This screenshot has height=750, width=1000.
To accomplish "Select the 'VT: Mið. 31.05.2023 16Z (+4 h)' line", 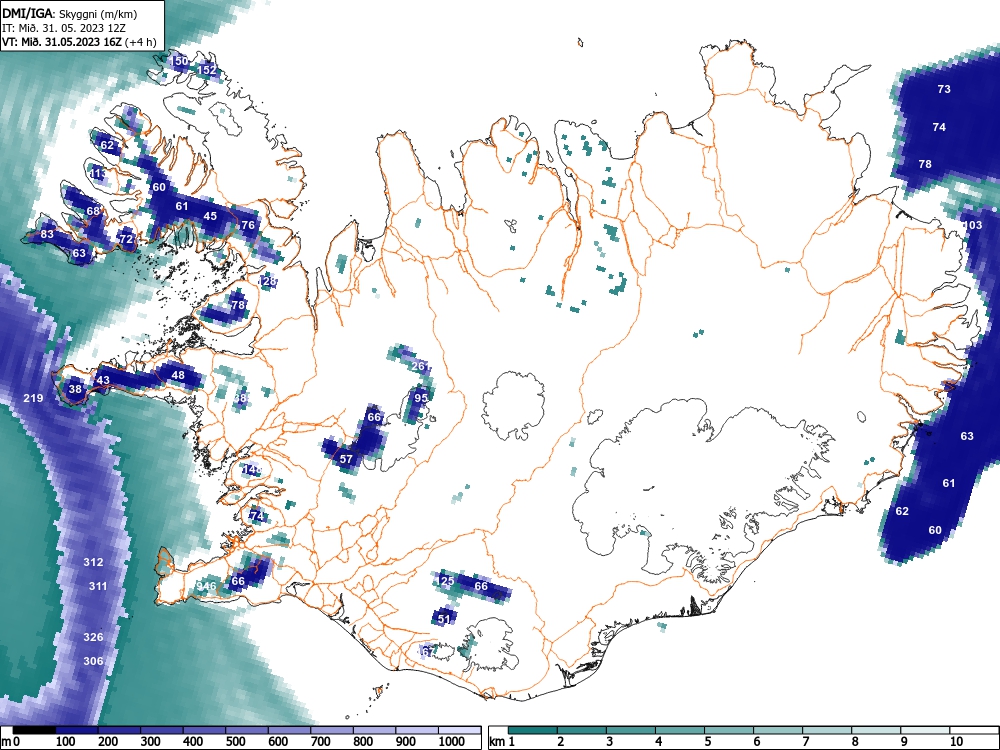I will pos(78,42).
